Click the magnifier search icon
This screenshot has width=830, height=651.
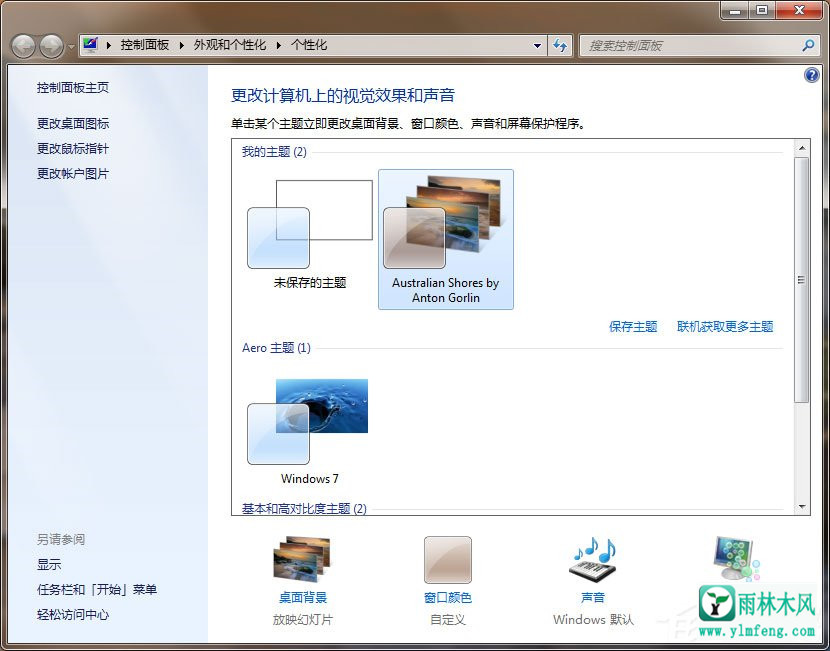808,46
